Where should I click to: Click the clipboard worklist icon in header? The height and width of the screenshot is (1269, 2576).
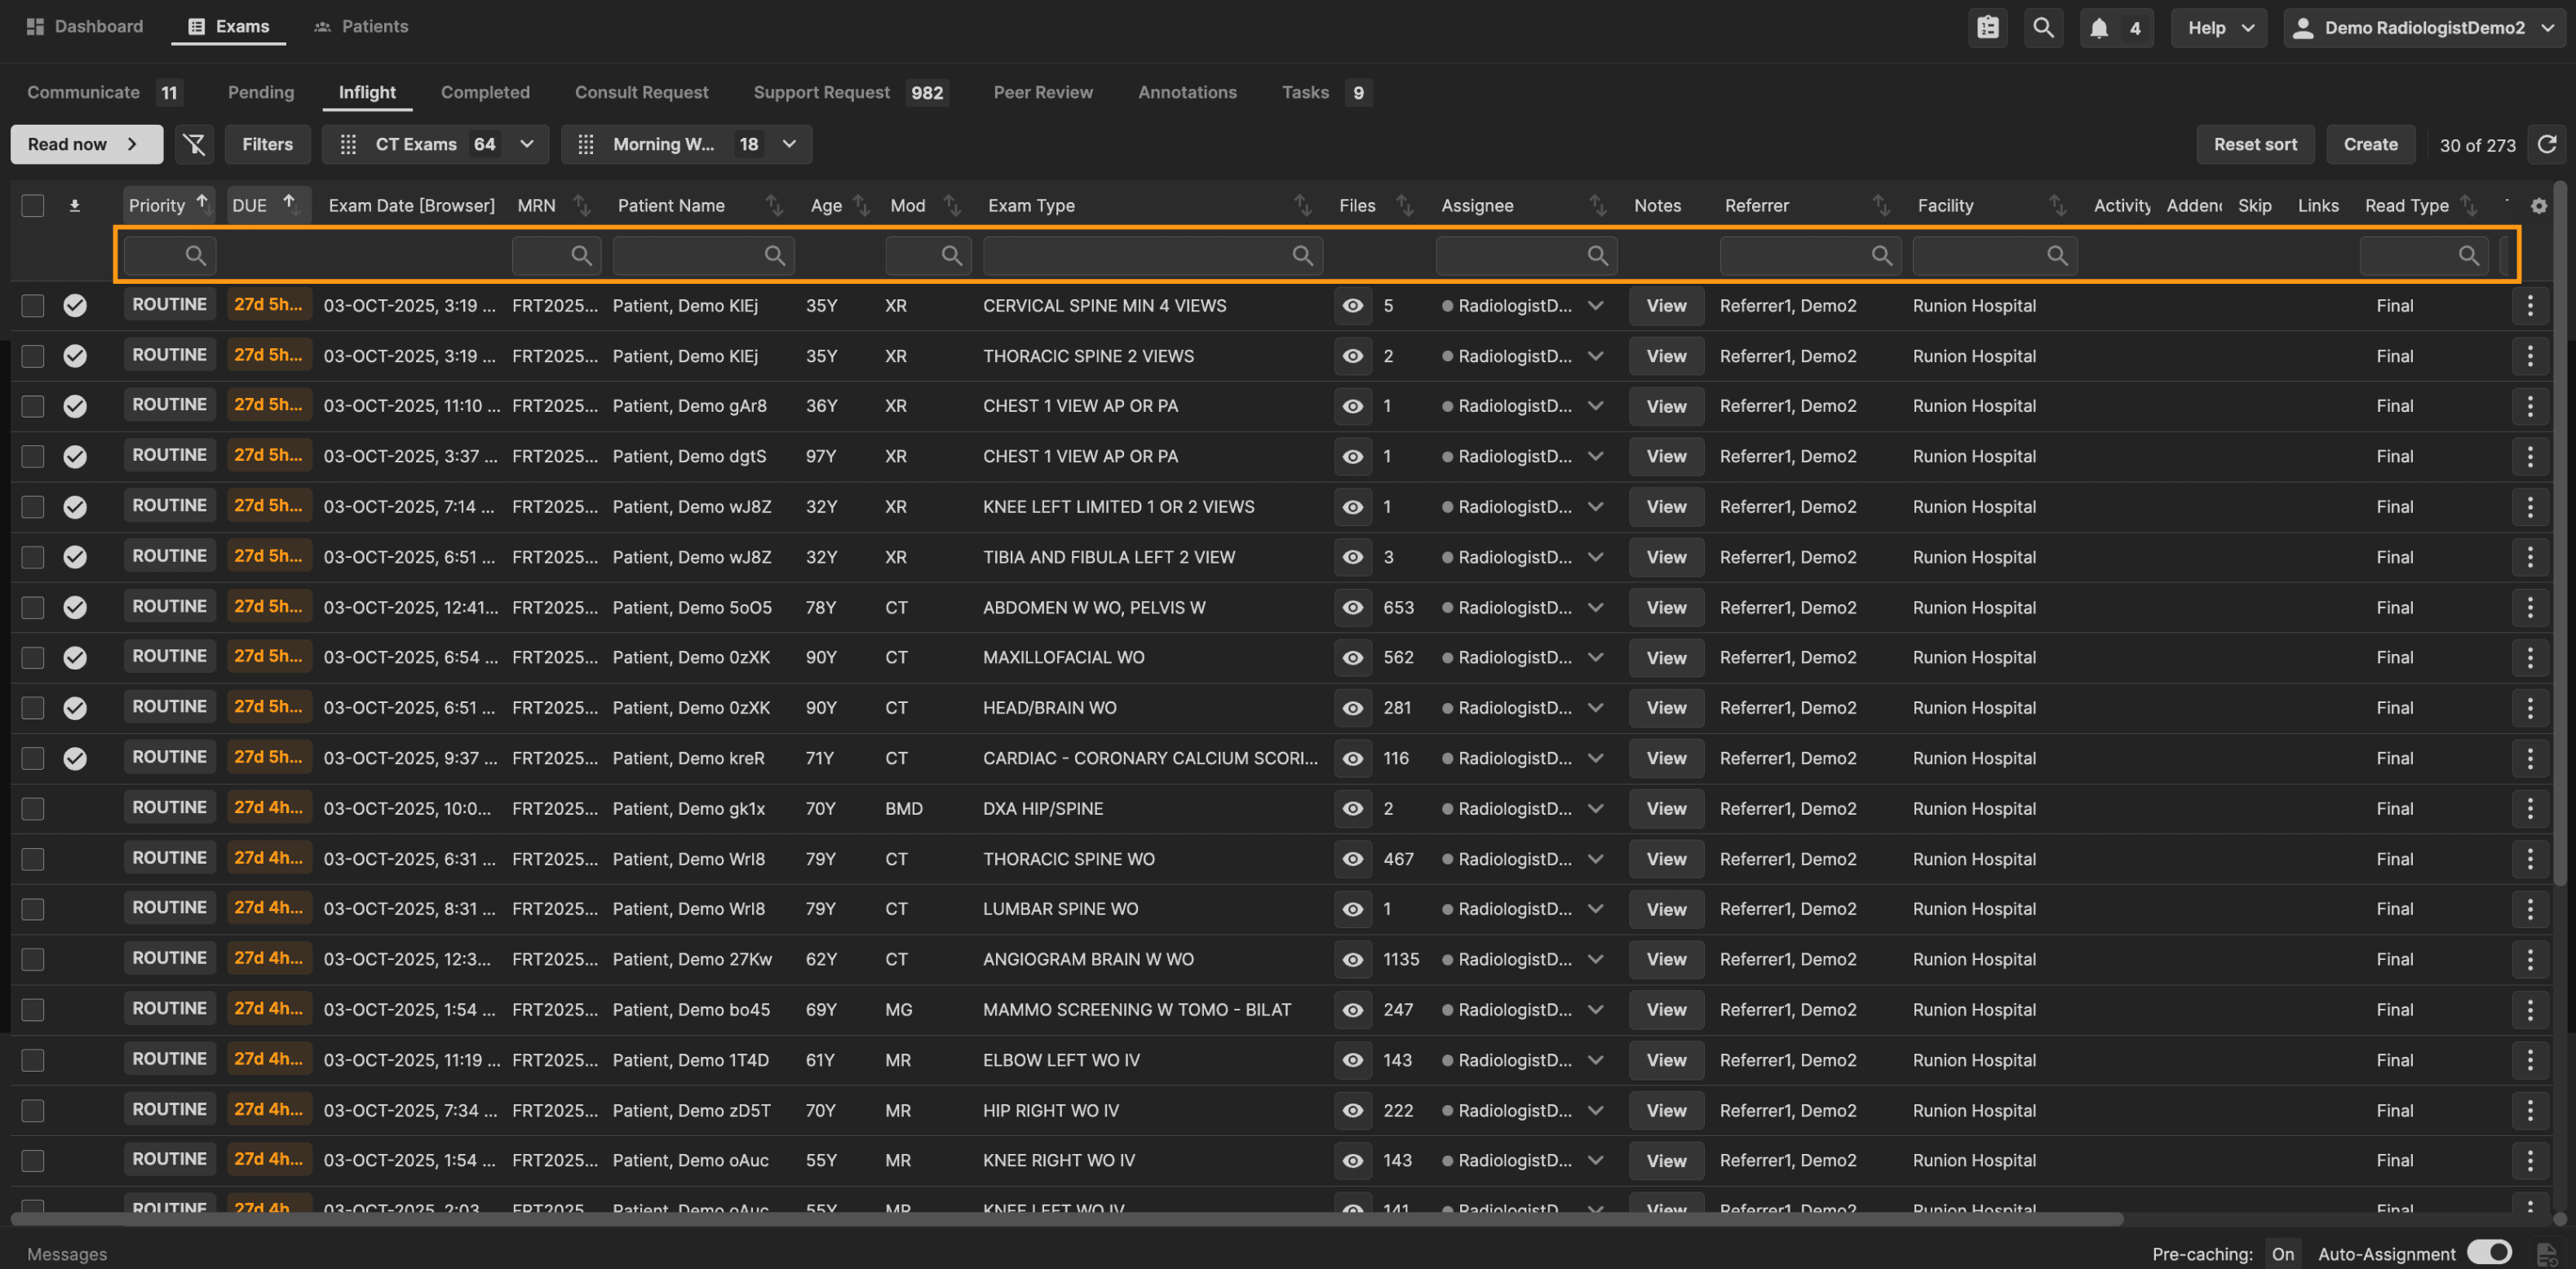[x=1987, y=27]
